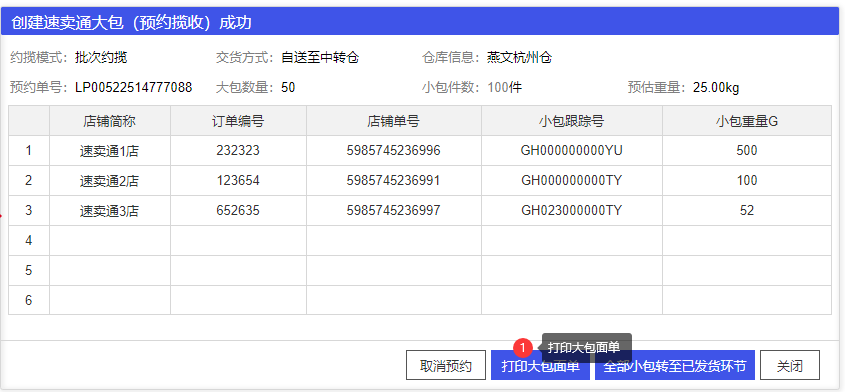Image resolution: width=845 pixels, height=392 pixels.
Task: Select weight cell 100 for 速卖通2店
Action: (747, 180)
